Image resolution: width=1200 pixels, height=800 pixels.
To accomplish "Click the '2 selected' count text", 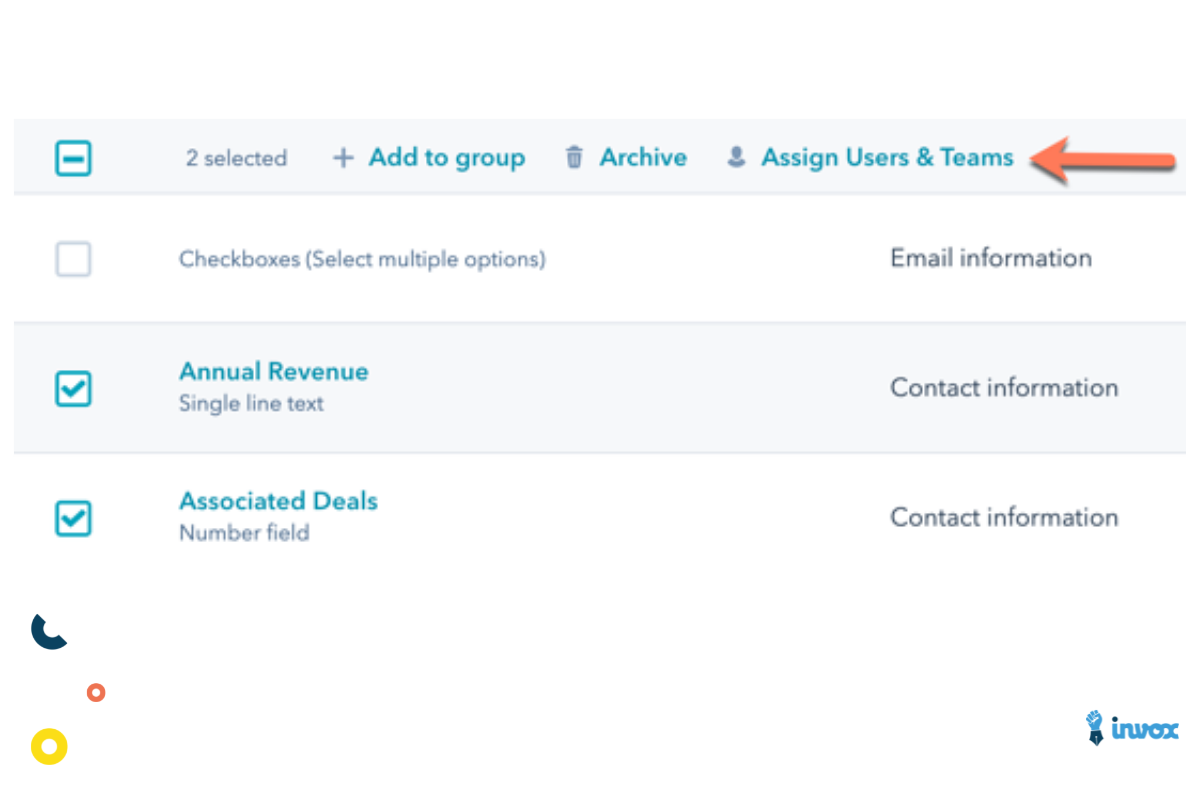I will coord(236,158).
